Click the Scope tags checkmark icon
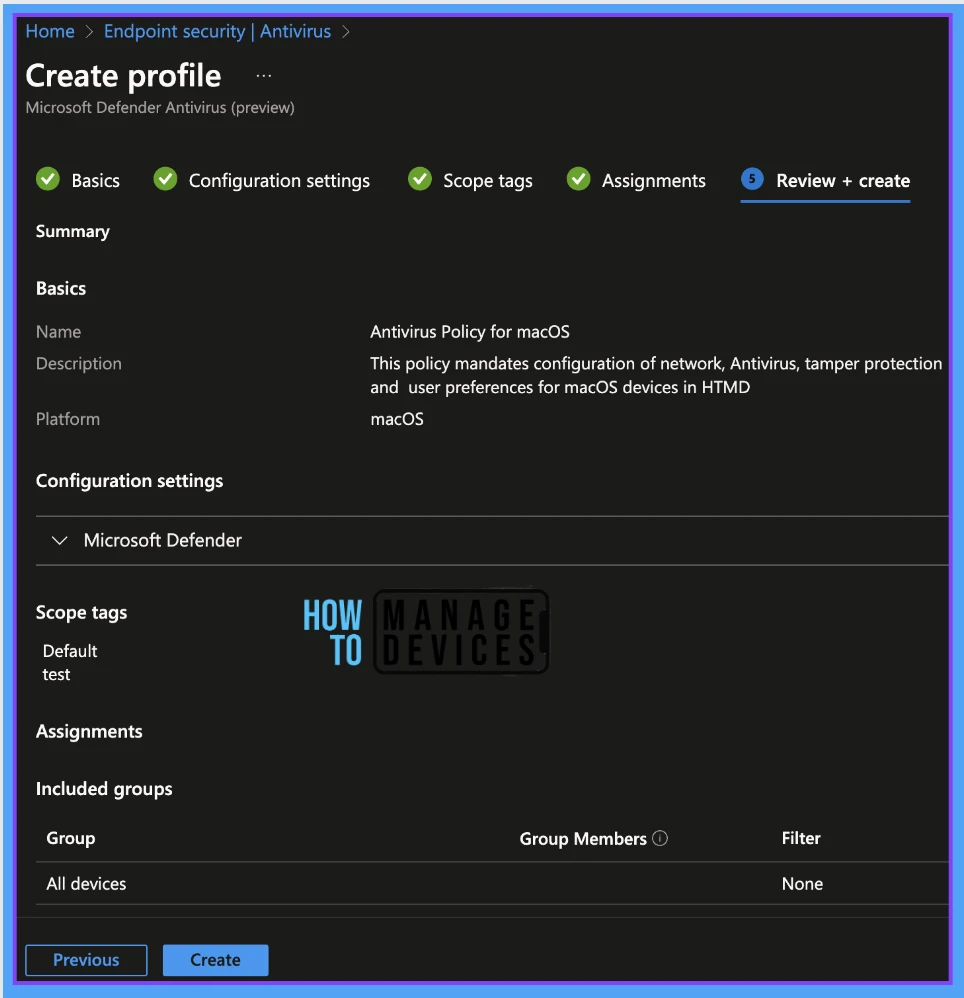Screen dimensions: 964x998 pos(420,179)
